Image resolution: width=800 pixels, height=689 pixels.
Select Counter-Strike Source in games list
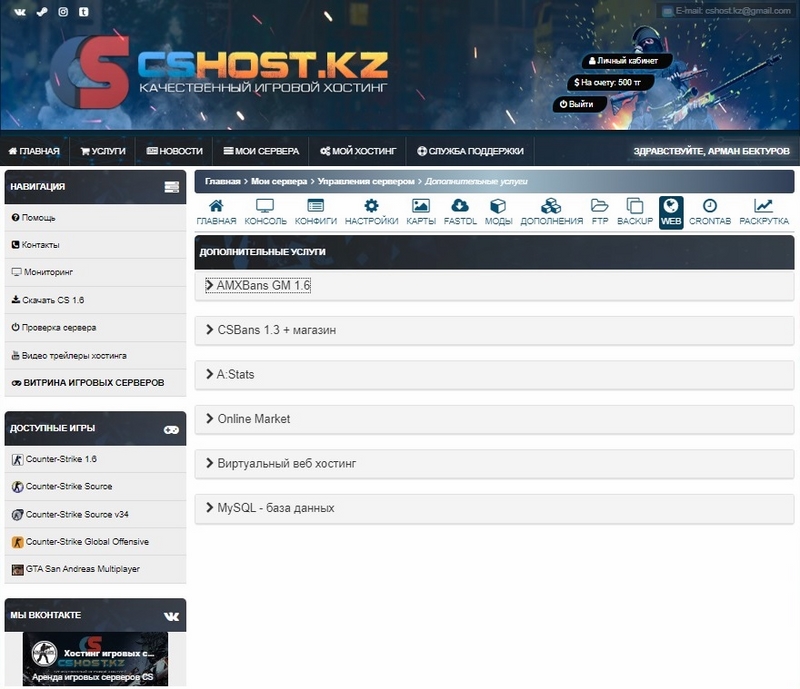click(x=62, y=487)
